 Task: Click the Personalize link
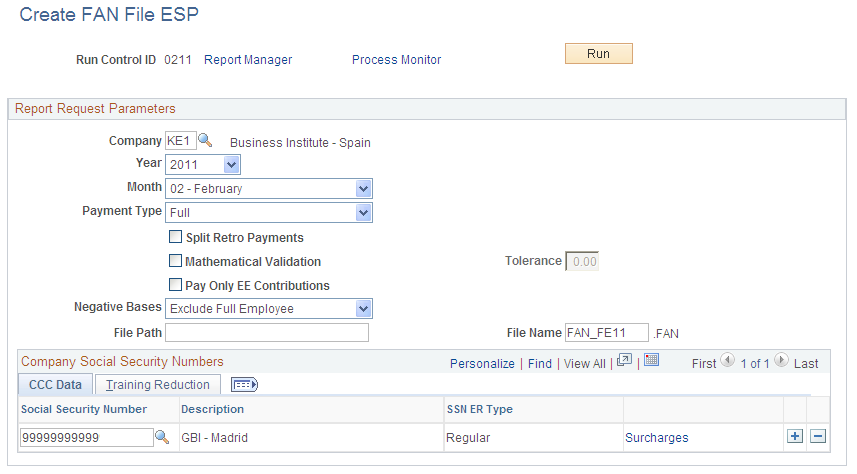tap(482, 364)
